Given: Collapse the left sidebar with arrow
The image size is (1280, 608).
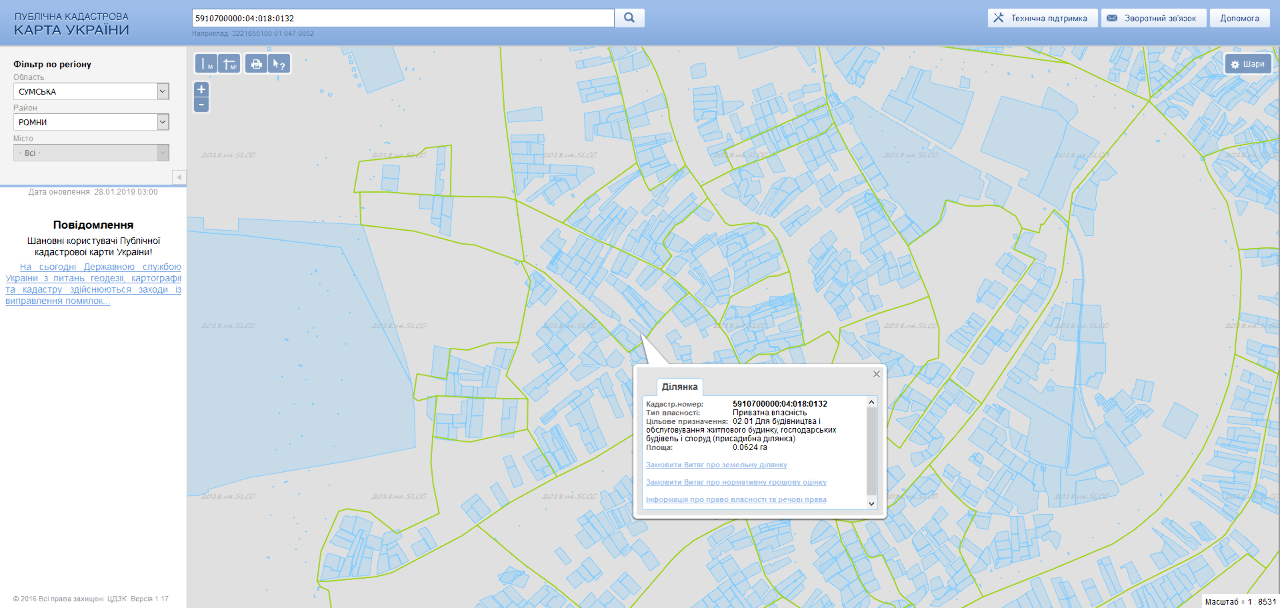Looking at the screenshot, I should tap(179, 177).
